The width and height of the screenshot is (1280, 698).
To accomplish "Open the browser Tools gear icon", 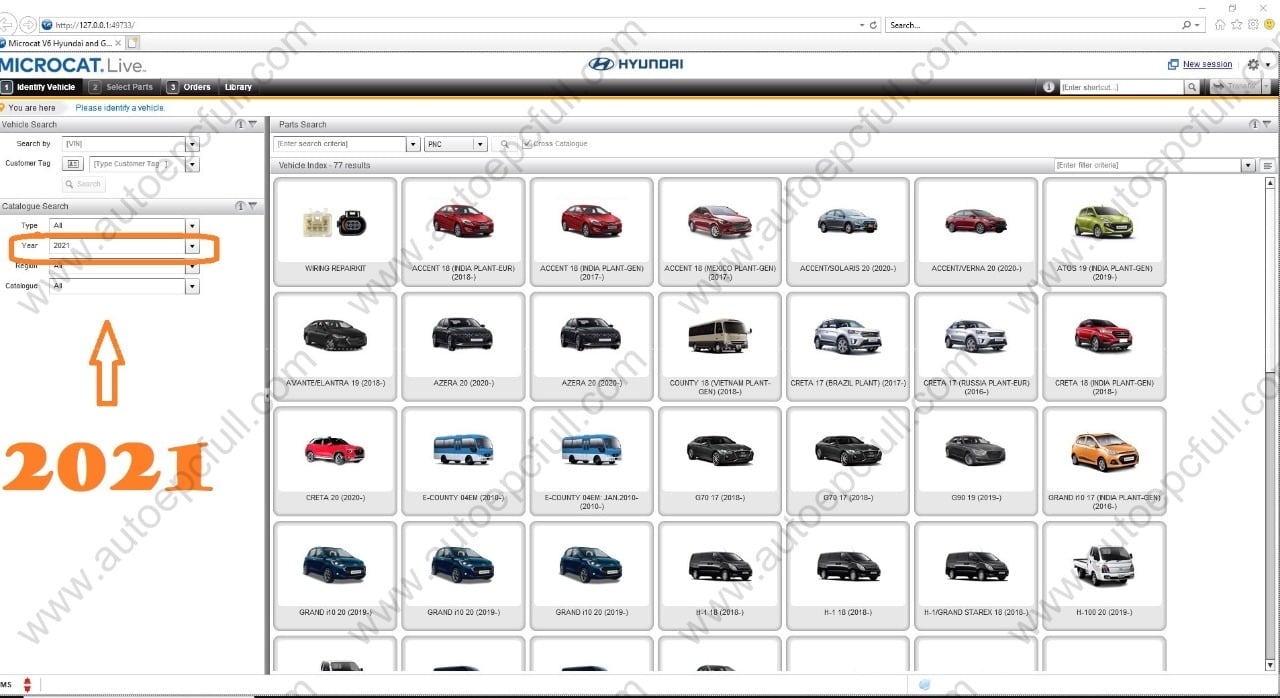I will click(1253, 25).
